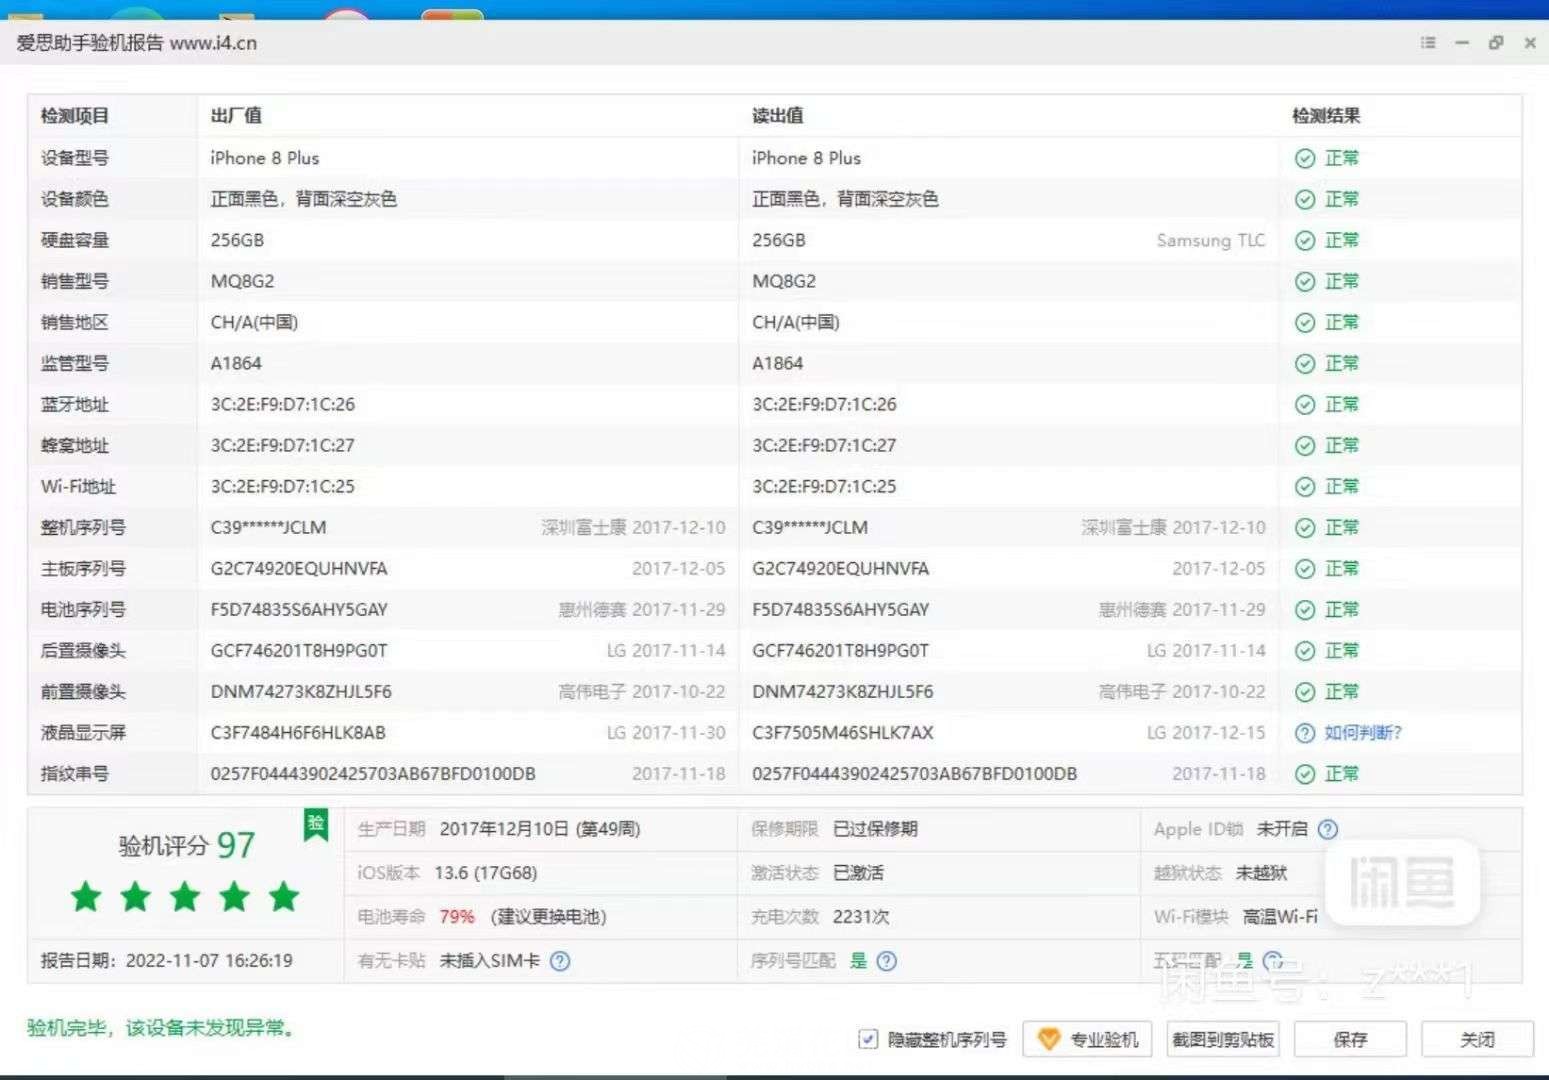1549x1080 pixels.
Task: Click the 生产日期 2017年12月10日 value
Action: [x=540, y=829]
